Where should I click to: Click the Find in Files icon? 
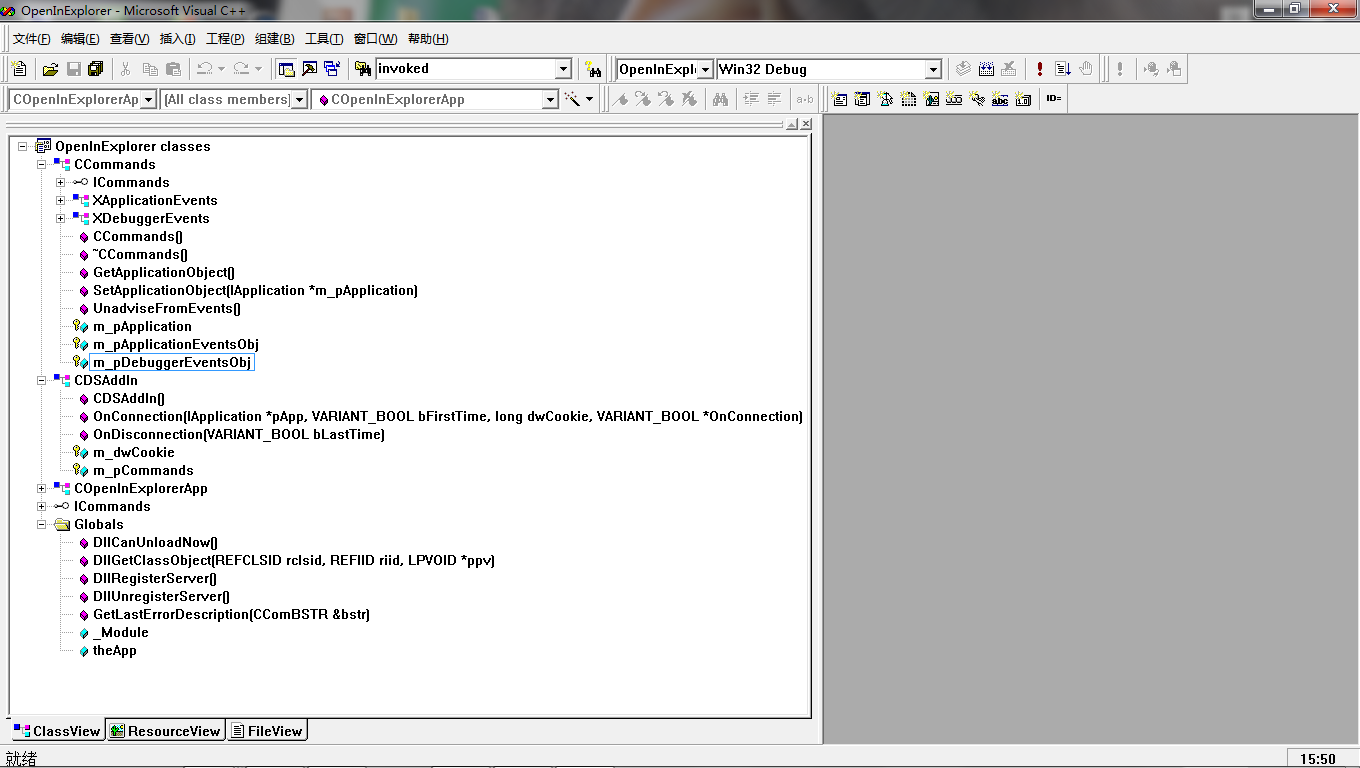(x=363, y=69)
